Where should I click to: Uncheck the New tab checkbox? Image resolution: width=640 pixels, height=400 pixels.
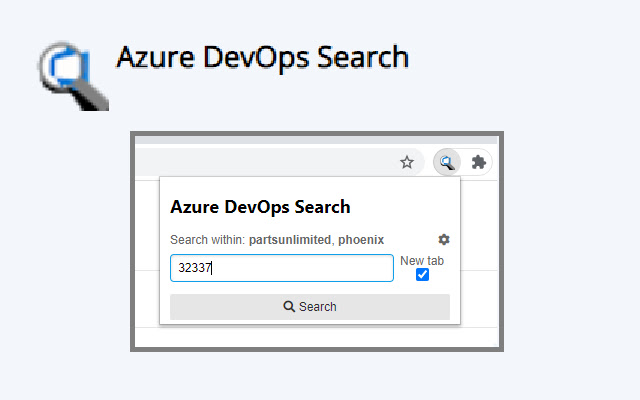(x=422, y=275)
